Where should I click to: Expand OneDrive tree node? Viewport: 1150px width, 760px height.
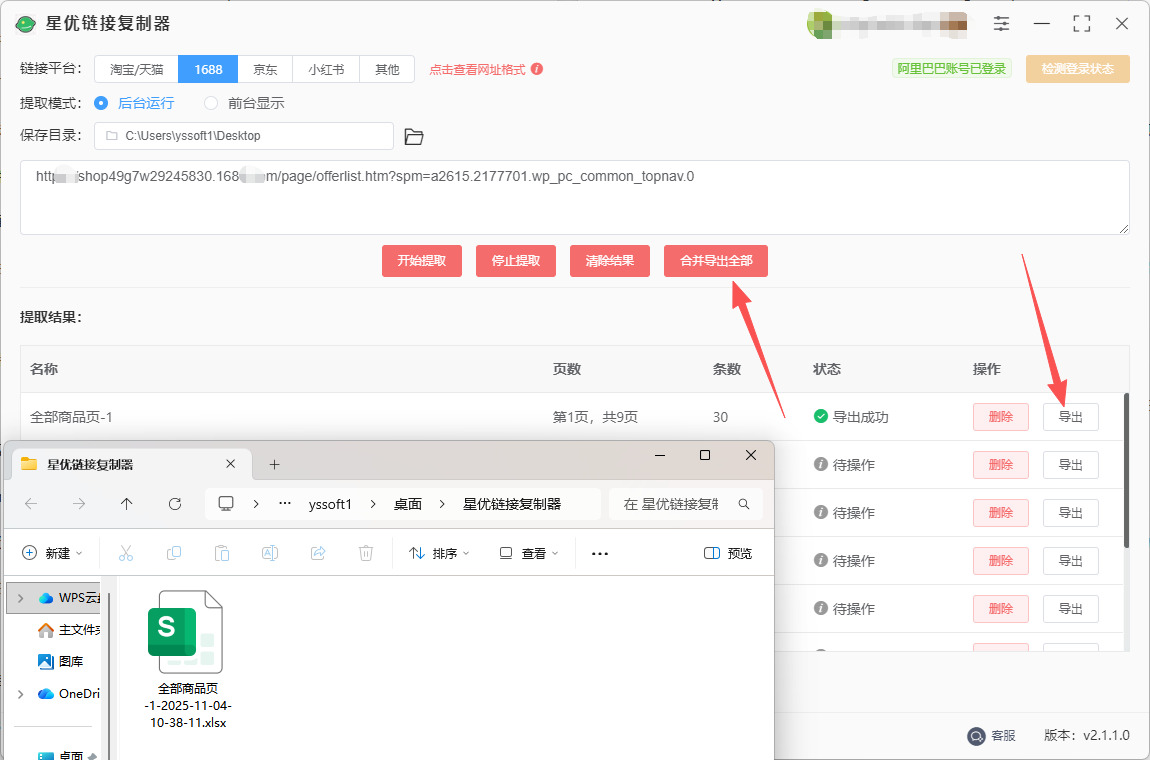pos(21,694)
